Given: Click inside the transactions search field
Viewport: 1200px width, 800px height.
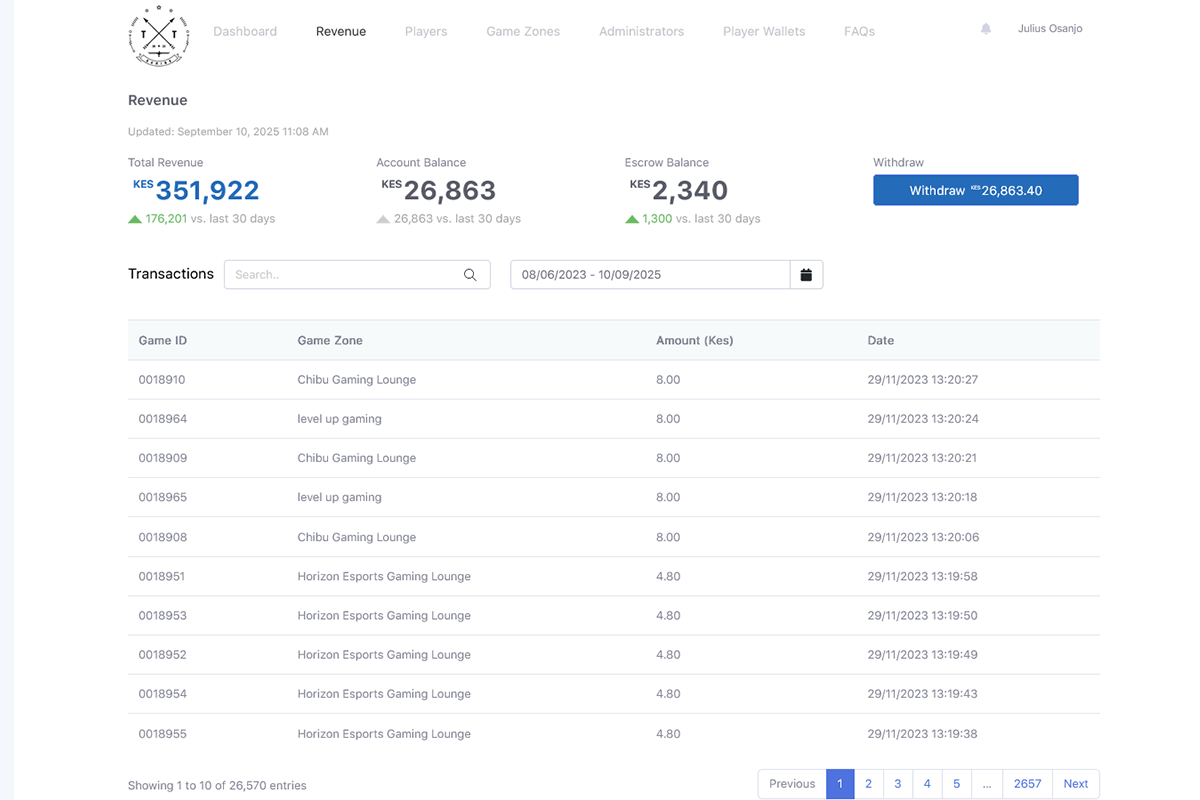Looking at the screenshot, I should 340,275.
